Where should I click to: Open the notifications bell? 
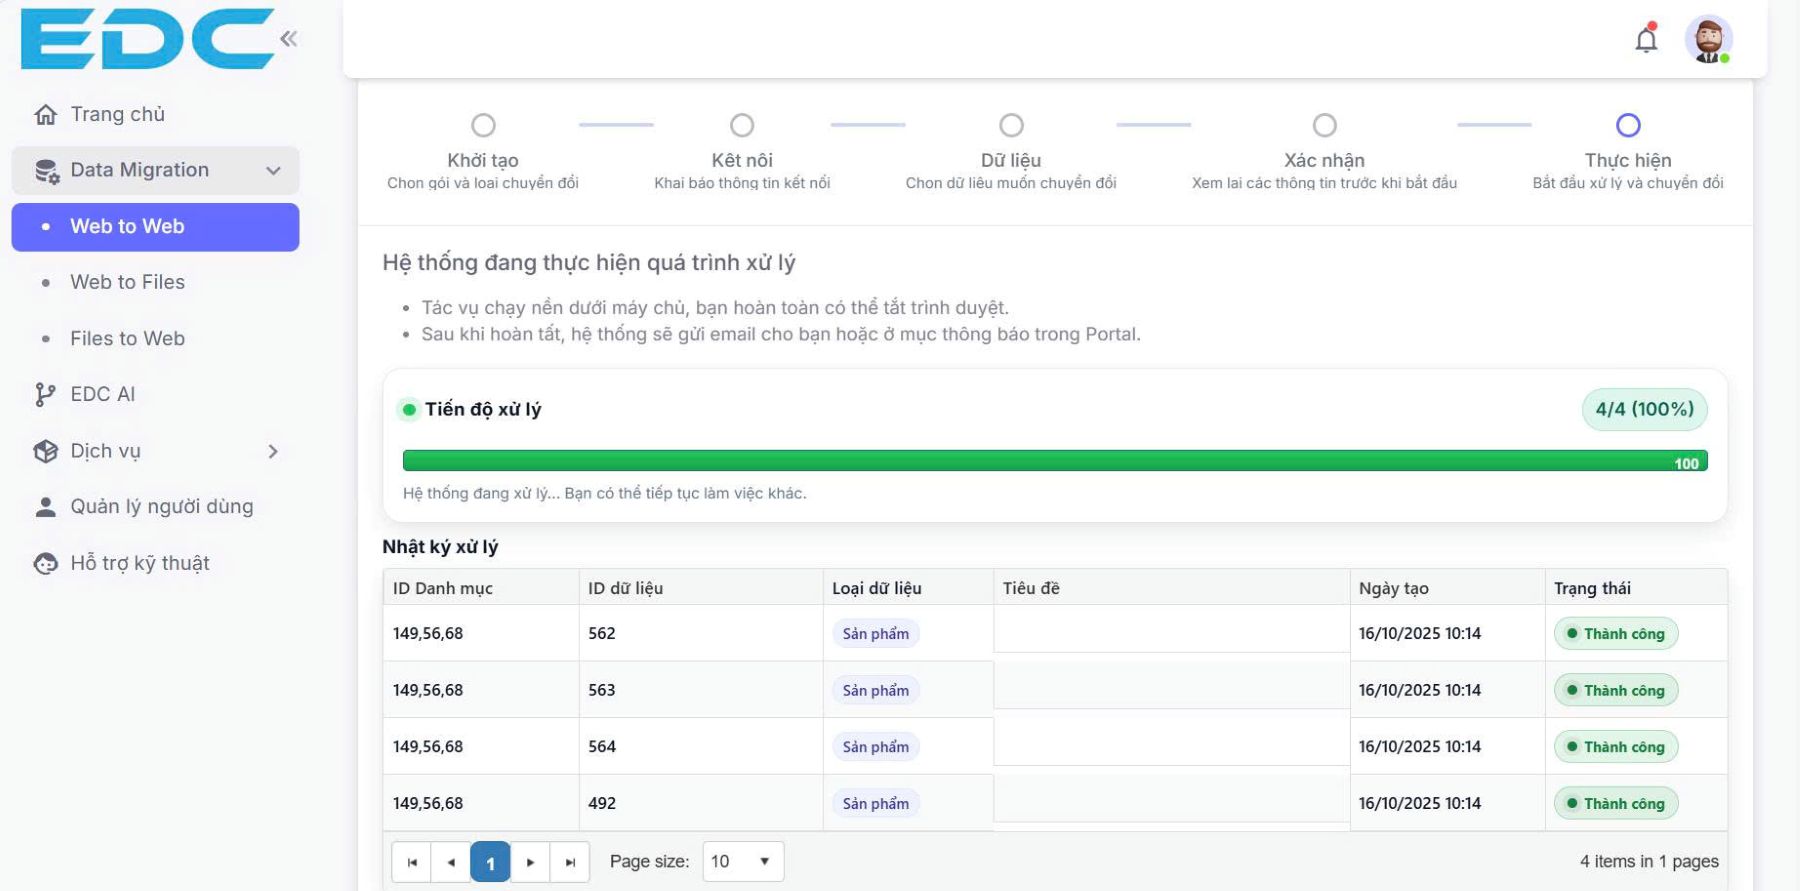coord(1646,40)
